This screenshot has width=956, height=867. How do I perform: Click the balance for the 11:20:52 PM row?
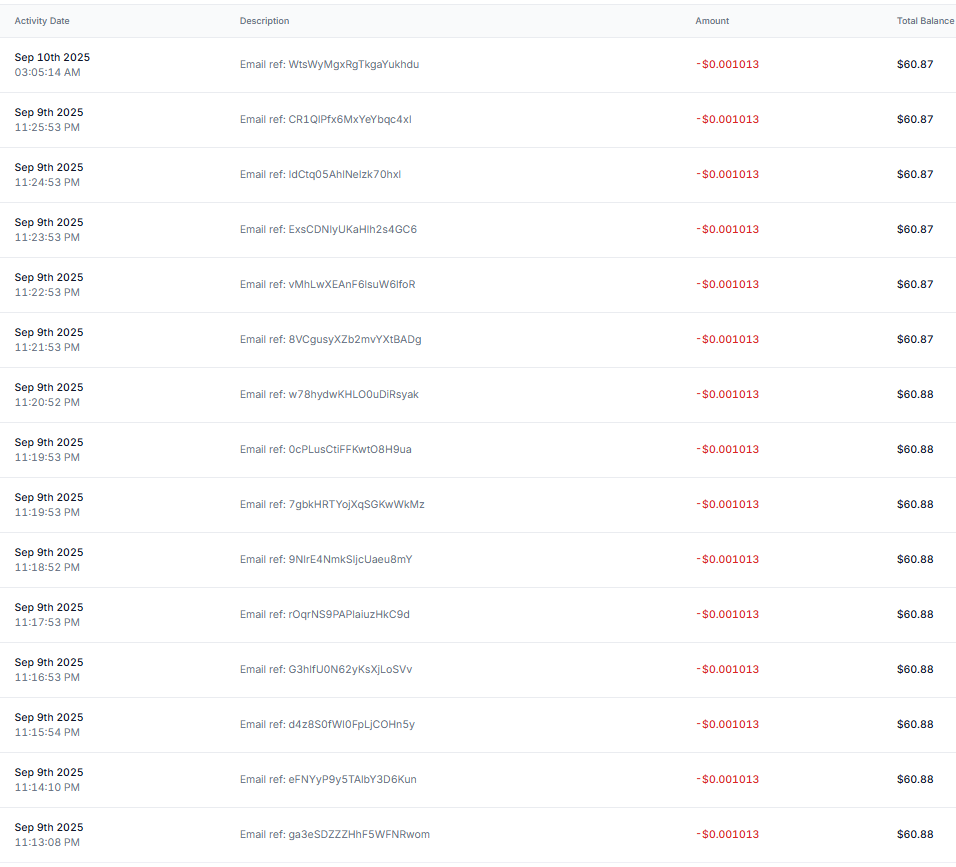(x=914, y=395)
